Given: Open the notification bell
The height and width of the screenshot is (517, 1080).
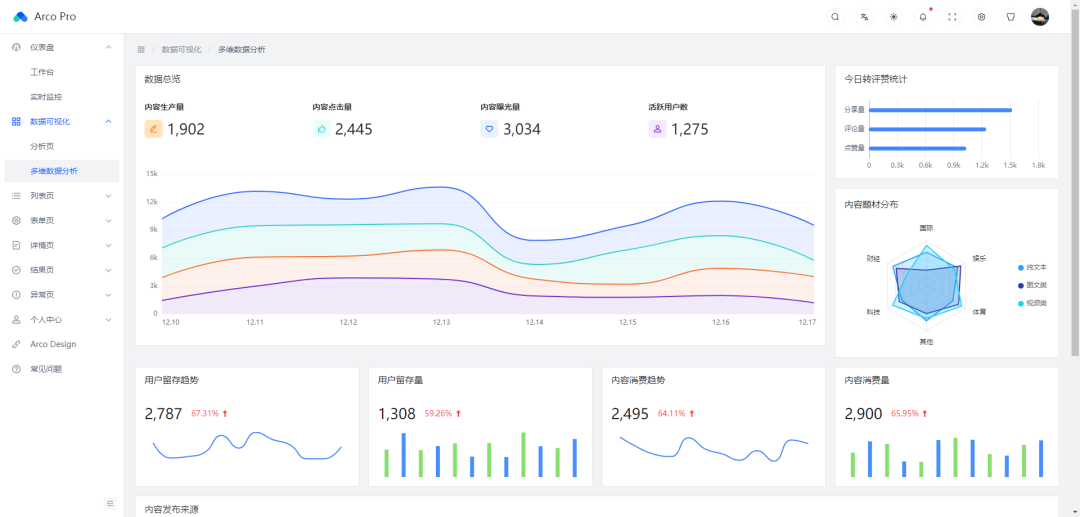Looking at the screenshot, I should 923,17.
